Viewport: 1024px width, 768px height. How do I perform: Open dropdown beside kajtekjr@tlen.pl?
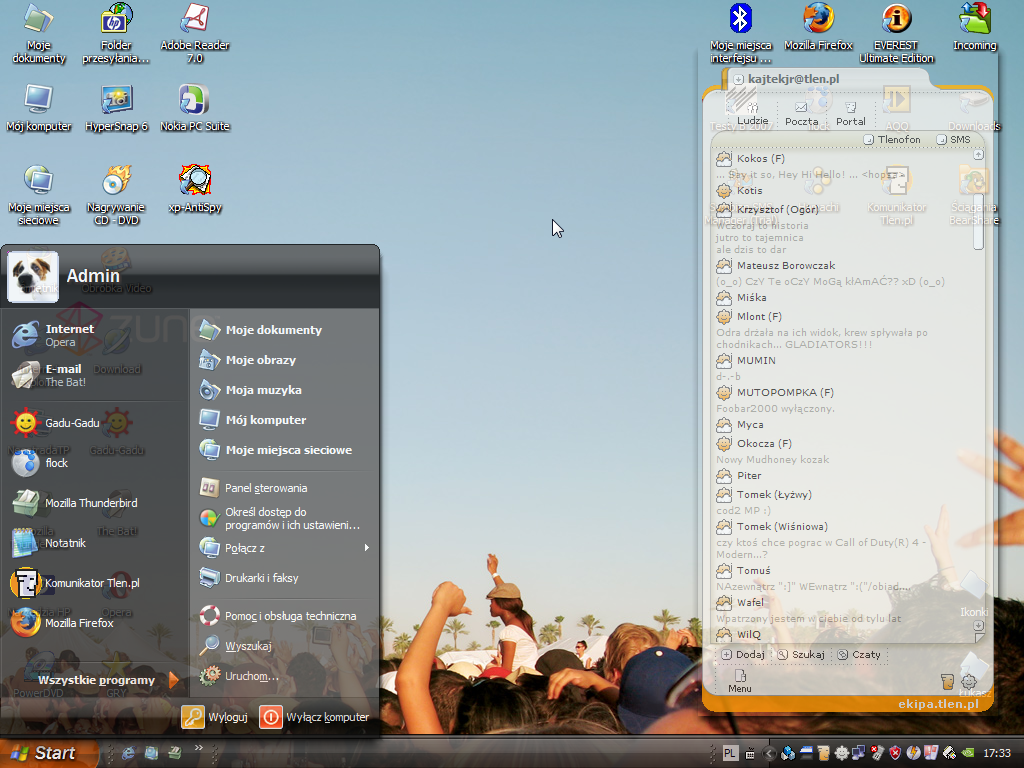(x=738, y=79)
